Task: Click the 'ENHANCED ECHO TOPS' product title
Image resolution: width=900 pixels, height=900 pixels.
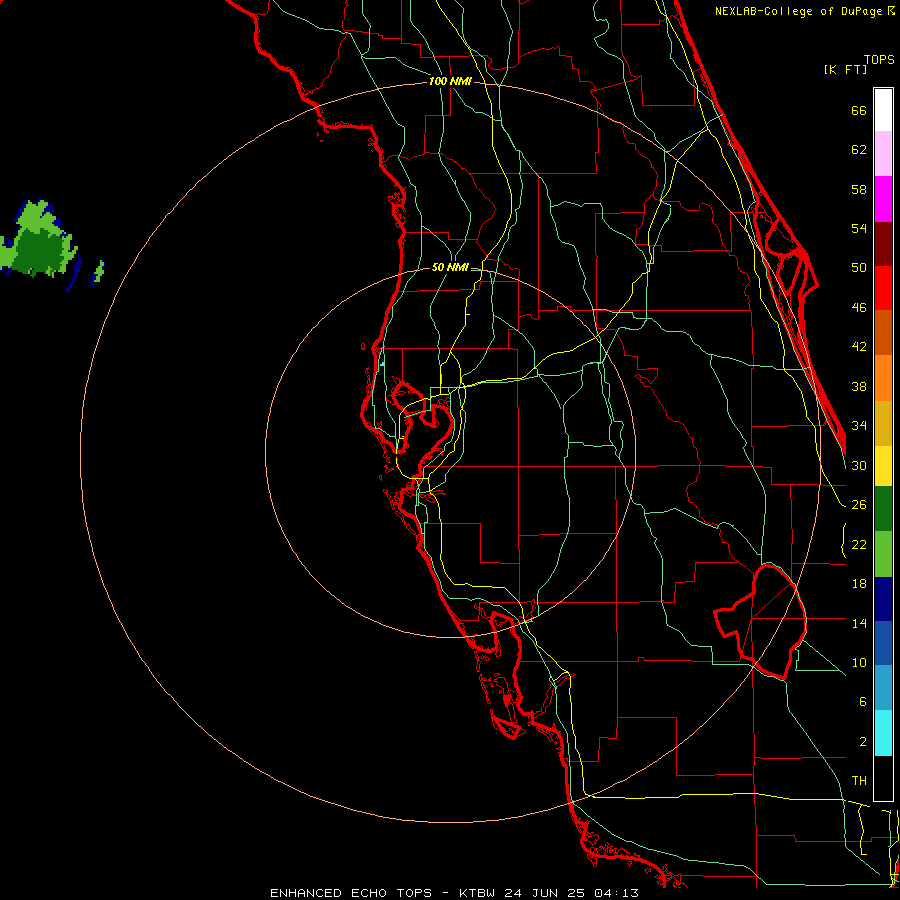Action: click(x=350, y=893)
